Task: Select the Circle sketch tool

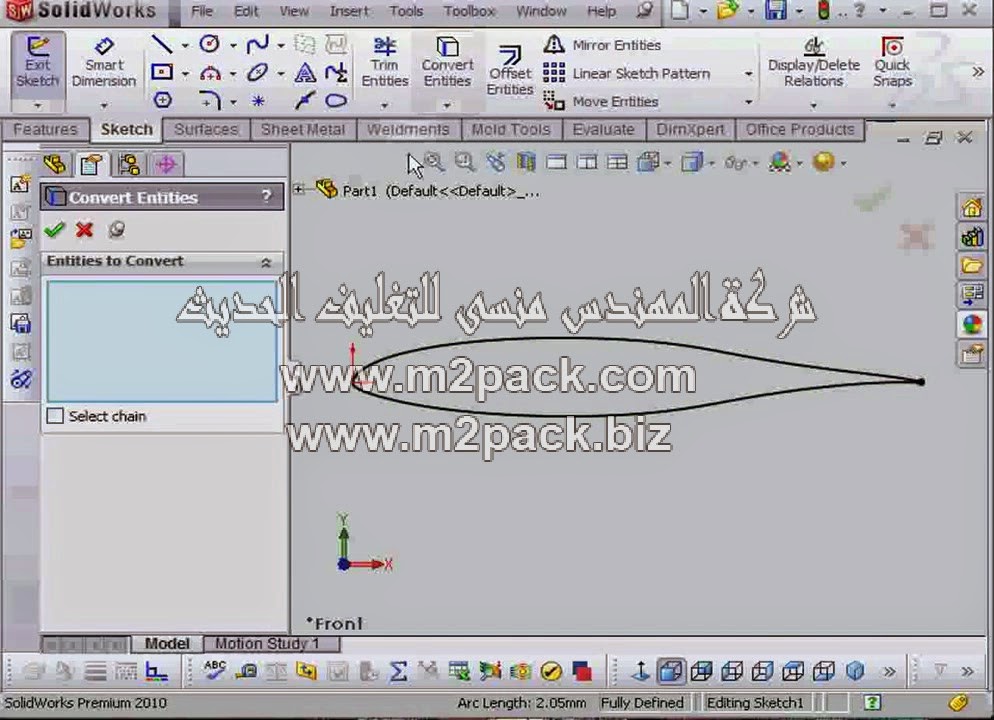Action: click(x=210, y=44)
